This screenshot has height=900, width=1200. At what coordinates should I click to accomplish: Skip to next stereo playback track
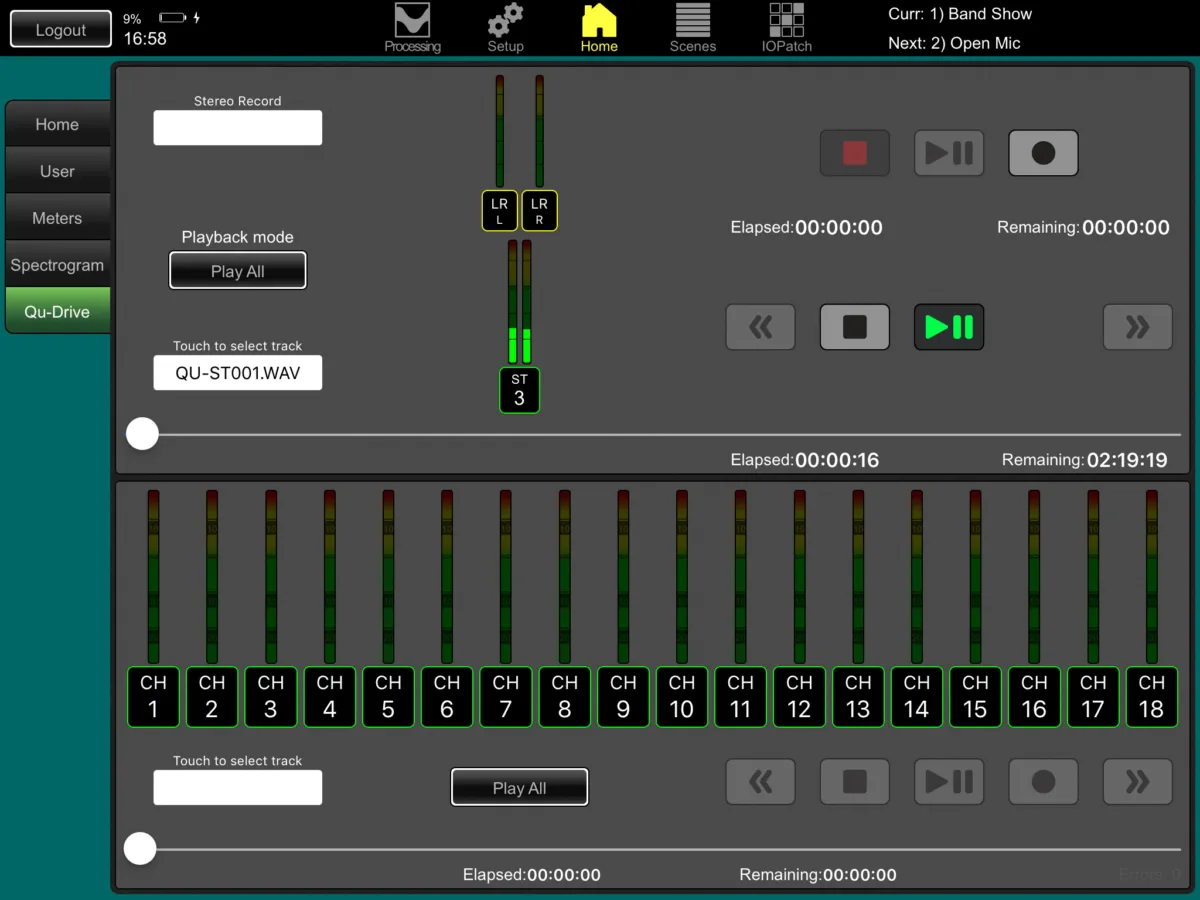point(1138,327)
